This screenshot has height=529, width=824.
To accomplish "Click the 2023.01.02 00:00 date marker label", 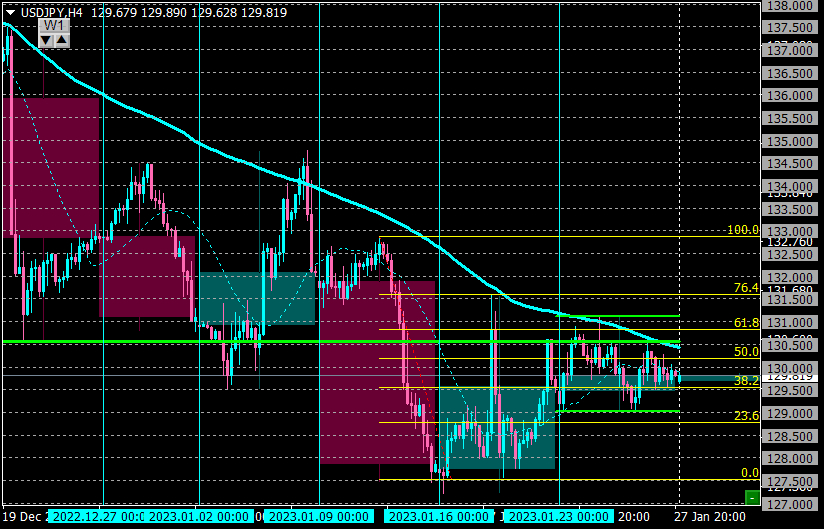I will 198,516.
